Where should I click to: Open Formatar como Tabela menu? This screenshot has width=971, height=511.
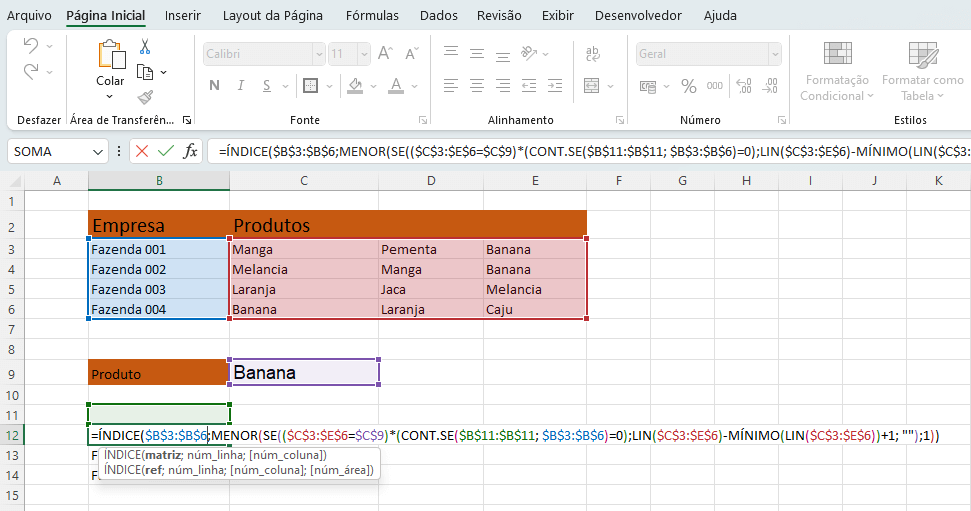[923, 71]
